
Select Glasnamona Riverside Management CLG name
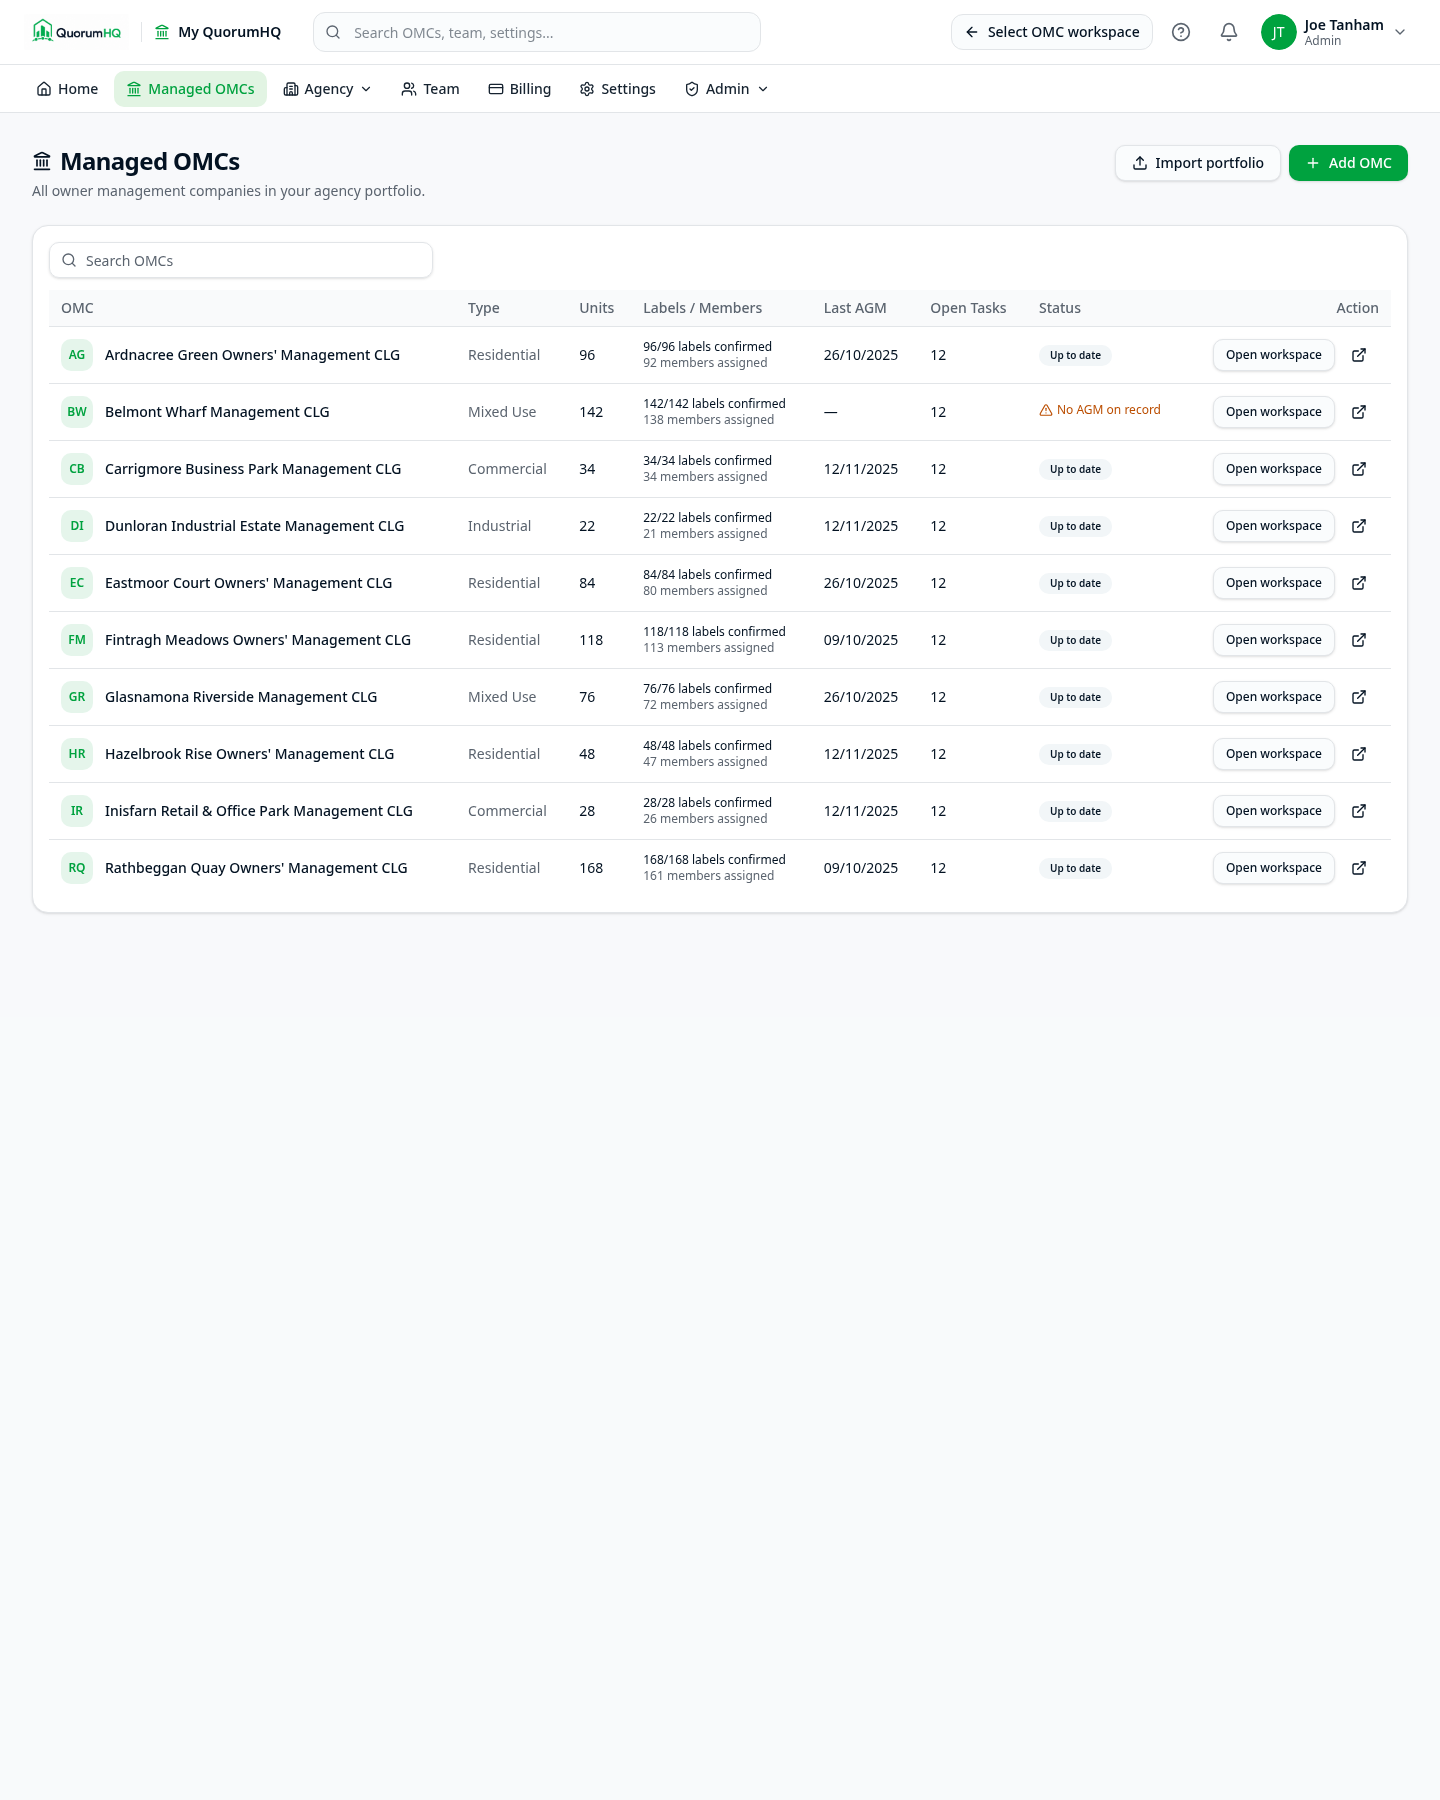tap(241, 697)
